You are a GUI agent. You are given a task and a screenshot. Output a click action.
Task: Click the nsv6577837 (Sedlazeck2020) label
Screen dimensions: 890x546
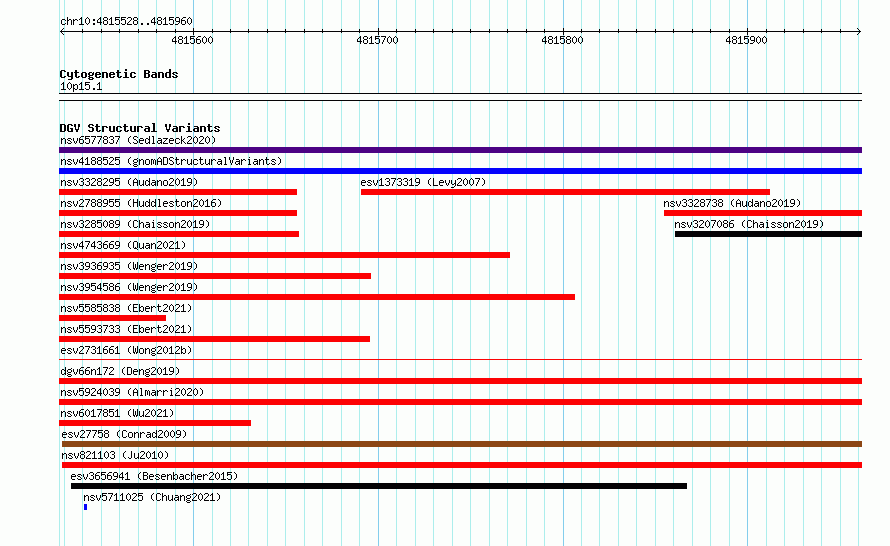[138, 140]
